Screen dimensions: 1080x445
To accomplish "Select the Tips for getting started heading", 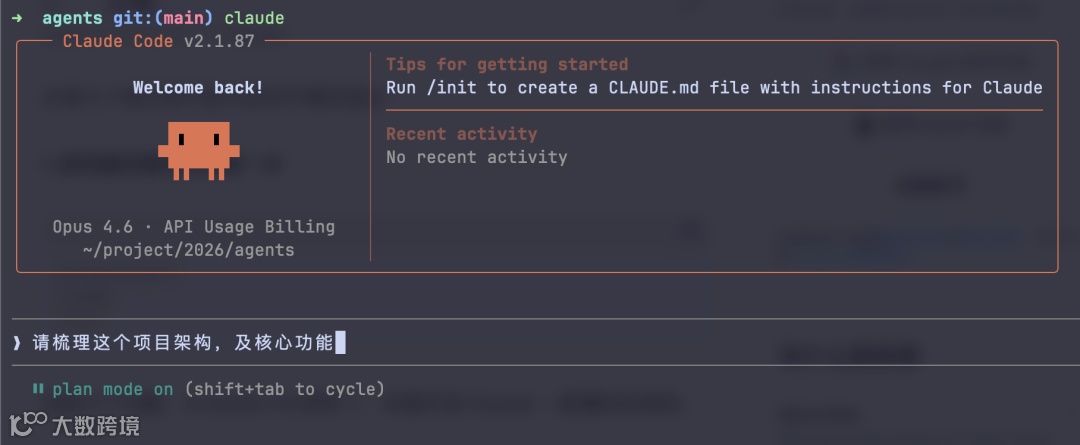I will pos(507,65).
